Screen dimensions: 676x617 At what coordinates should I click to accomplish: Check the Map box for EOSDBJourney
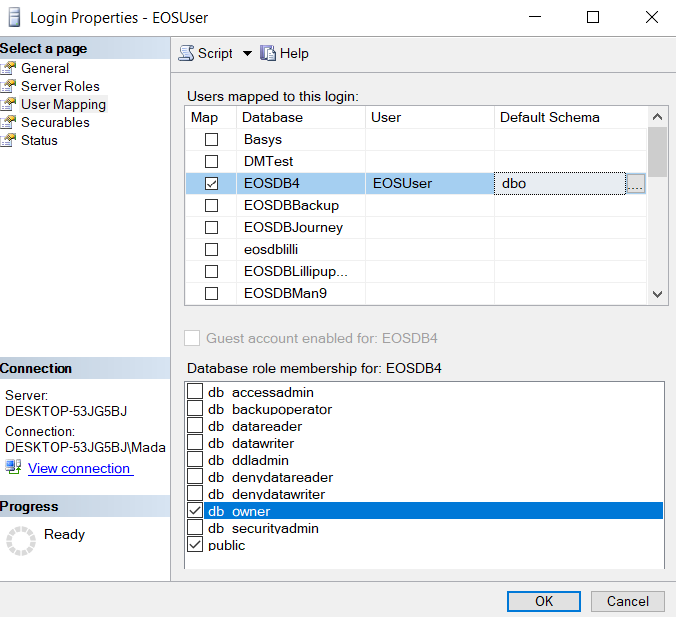(x=211, y=228)
